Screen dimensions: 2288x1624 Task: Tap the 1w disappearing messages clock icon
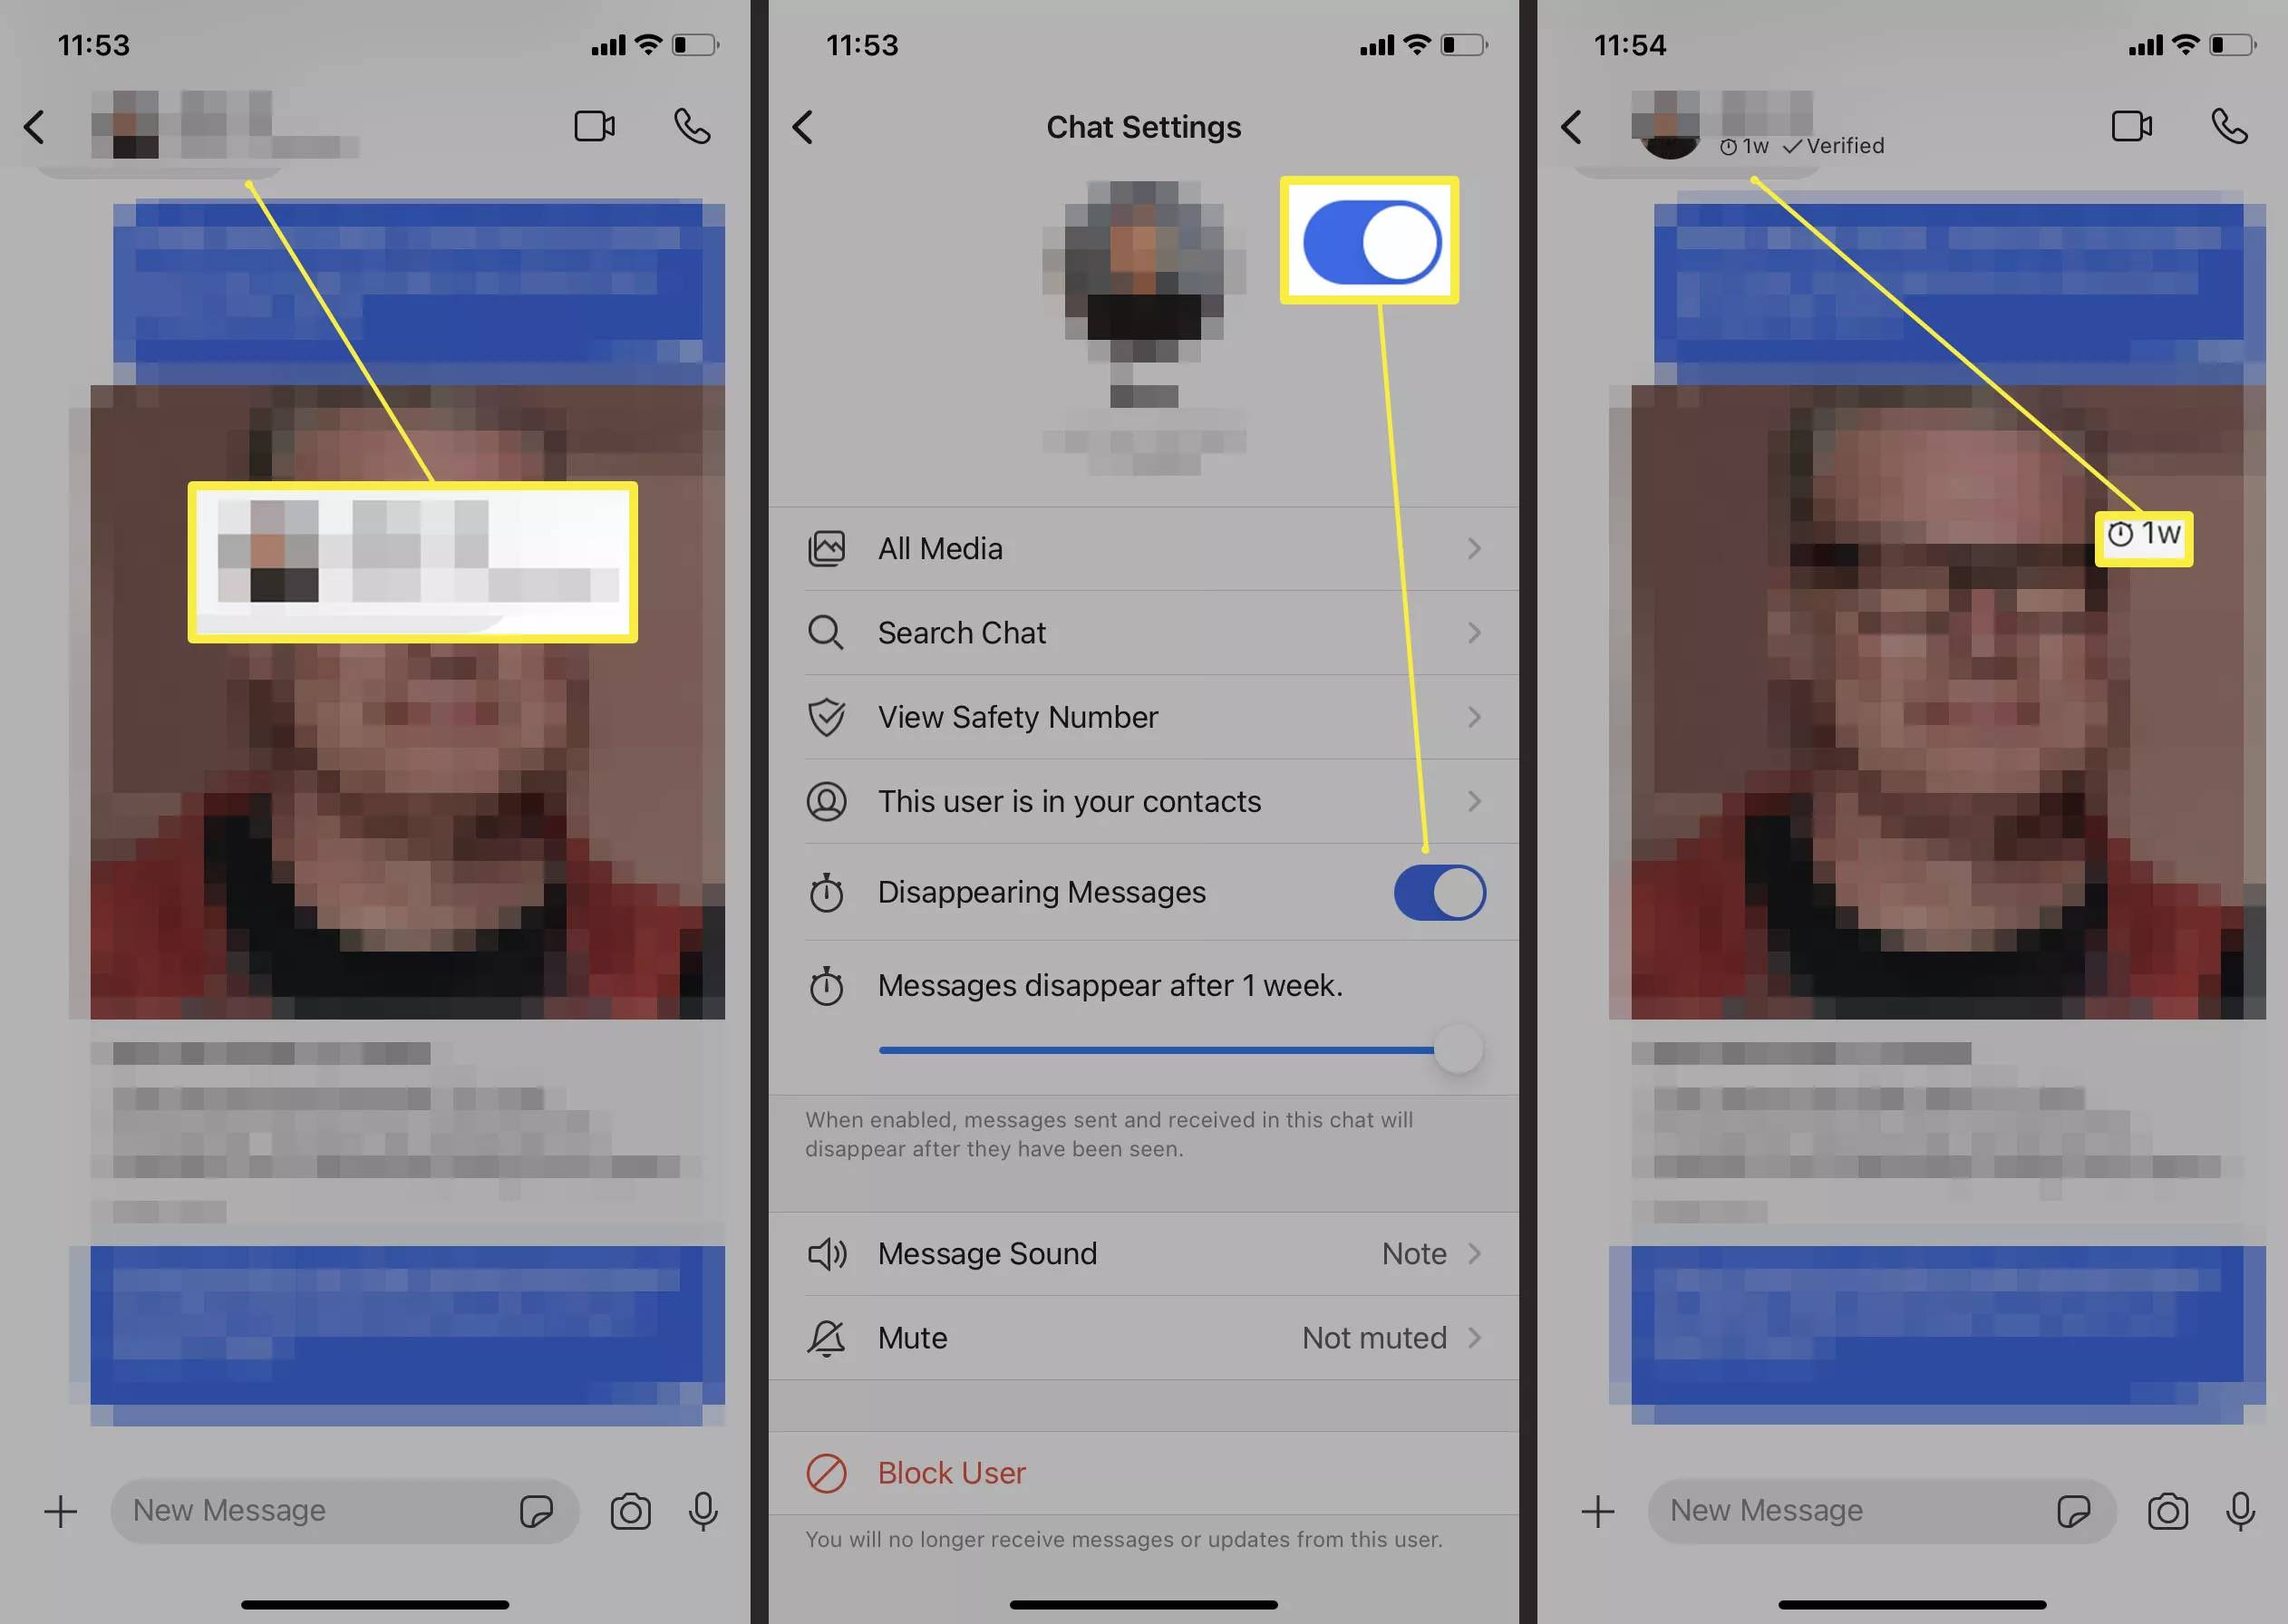[x=1740, y=146]
